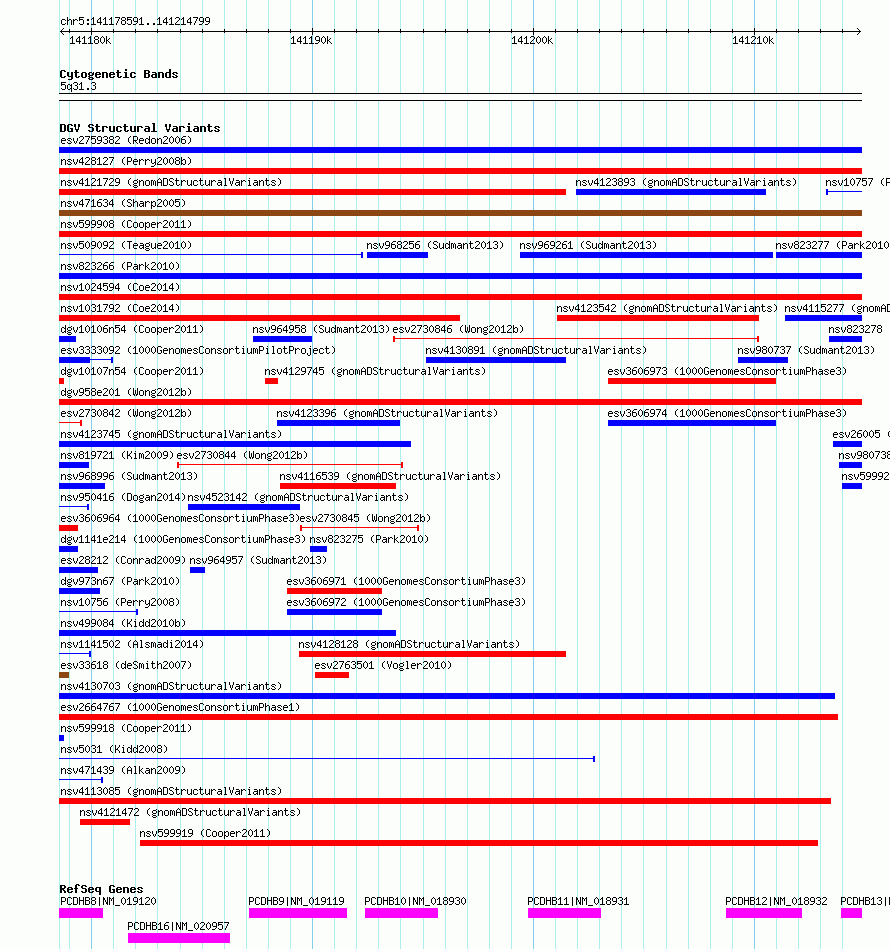Open esv28212 (Conrad2009) label

click(x=123, y=560)
